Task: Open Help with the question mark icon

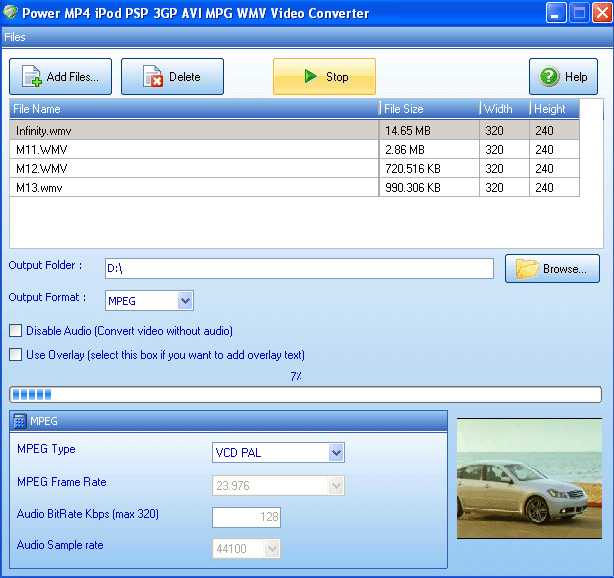Action: 549,77
